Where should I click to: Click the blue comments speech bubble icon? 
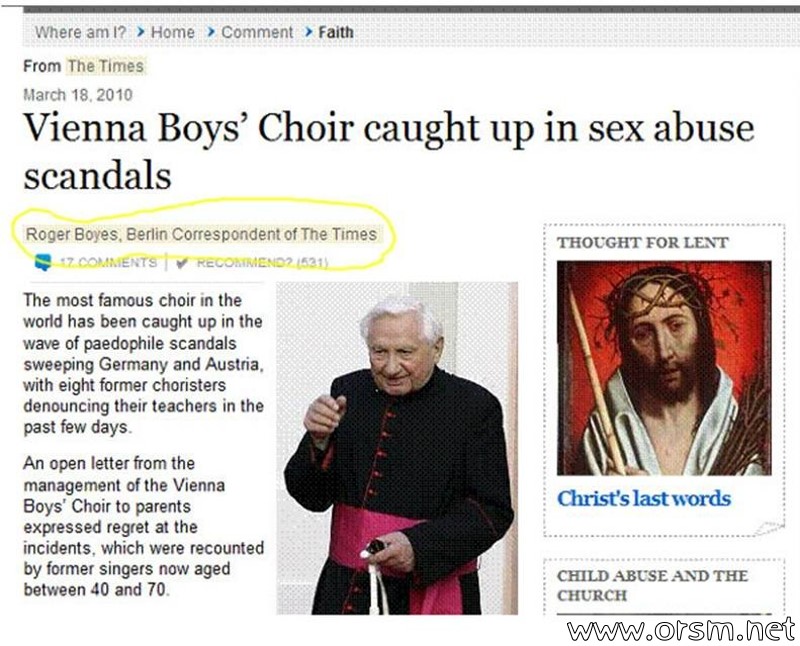click(43, 262)
